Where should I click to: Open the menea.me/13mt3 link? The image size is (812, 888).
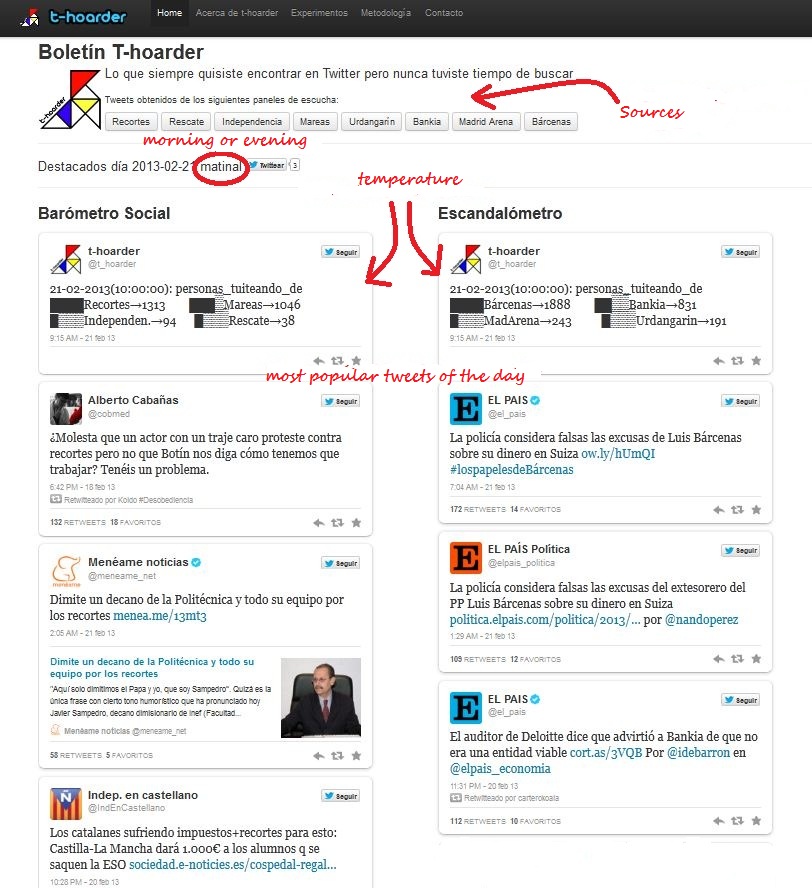(x=160, y=616)
